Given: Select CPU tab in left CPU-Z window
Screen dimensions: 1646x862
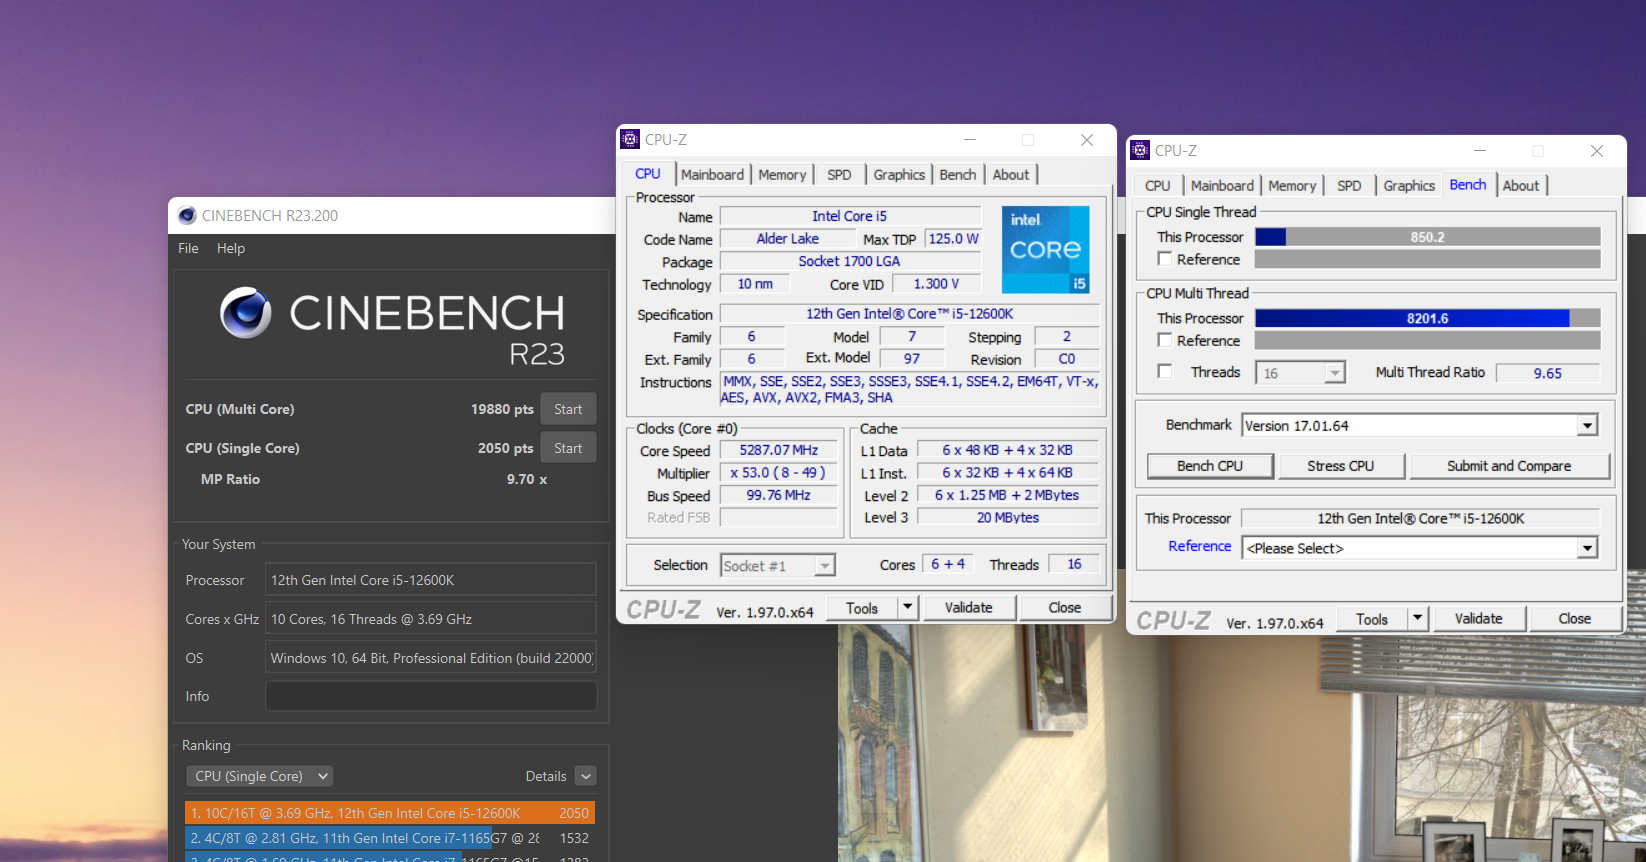Looking at the screenshot, I should (x=648, y=173).
